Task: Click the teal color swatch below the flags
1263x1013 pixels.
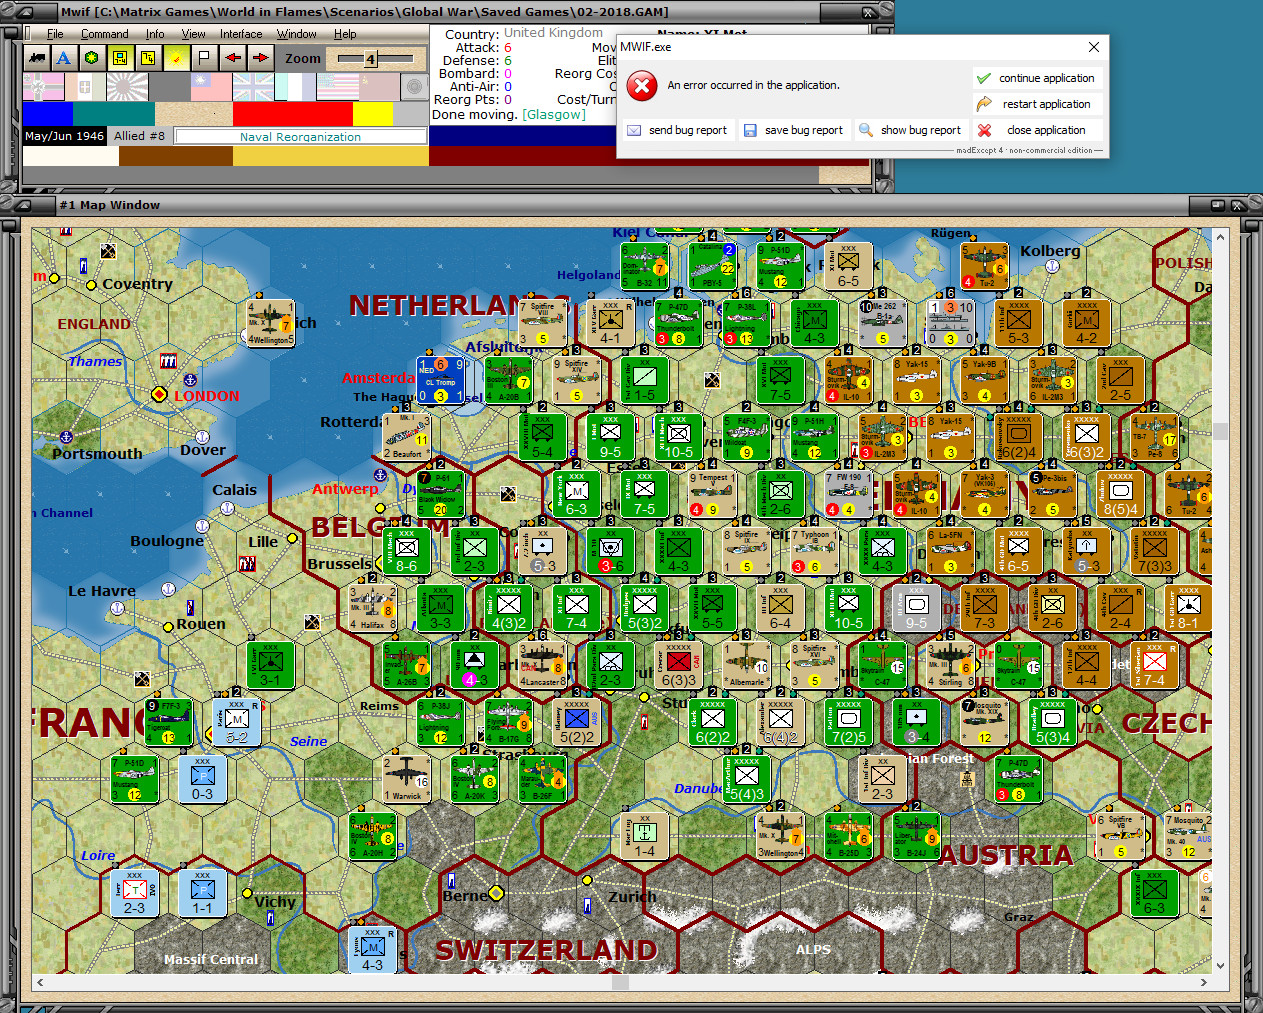Action: coord(113,114)
